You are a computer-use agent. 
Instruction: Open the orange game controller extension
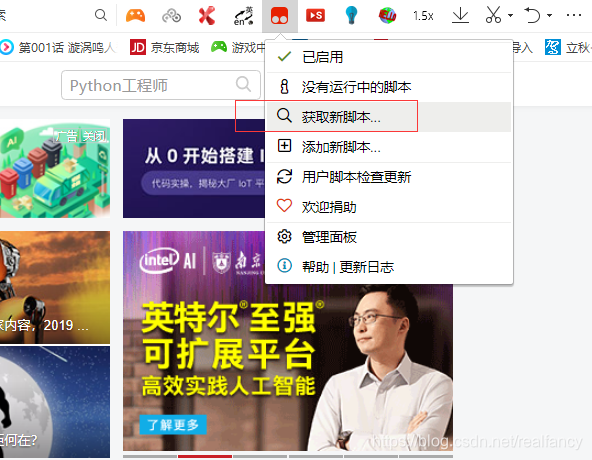[x=136, y=15]
